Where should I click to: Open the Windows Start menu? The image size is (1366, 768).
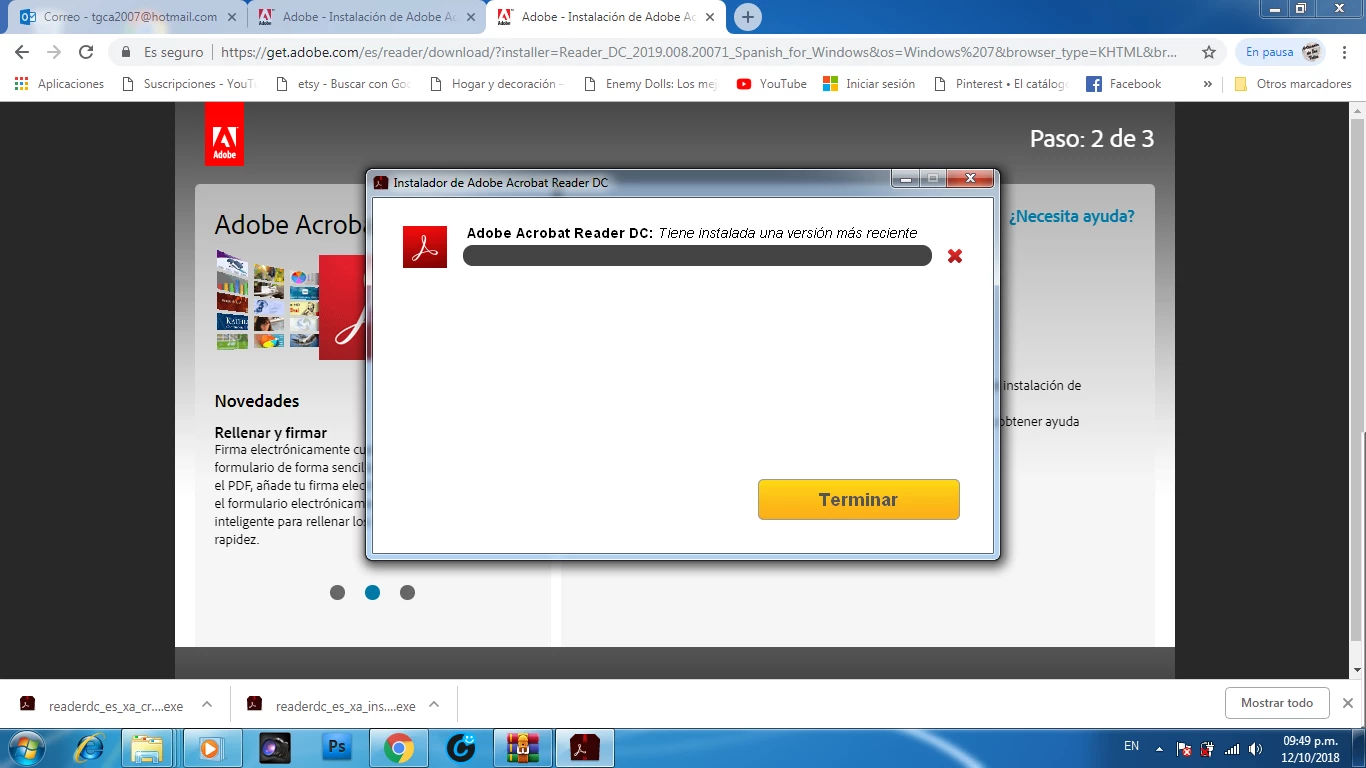click(x=26, y=748)
